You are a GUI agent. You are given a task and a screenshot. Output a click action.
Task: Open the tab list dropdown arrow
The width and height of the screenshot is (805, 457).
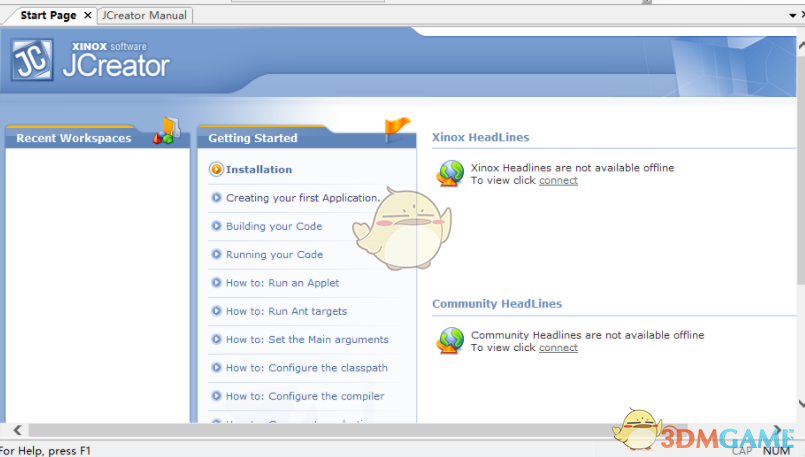point(792,15)
